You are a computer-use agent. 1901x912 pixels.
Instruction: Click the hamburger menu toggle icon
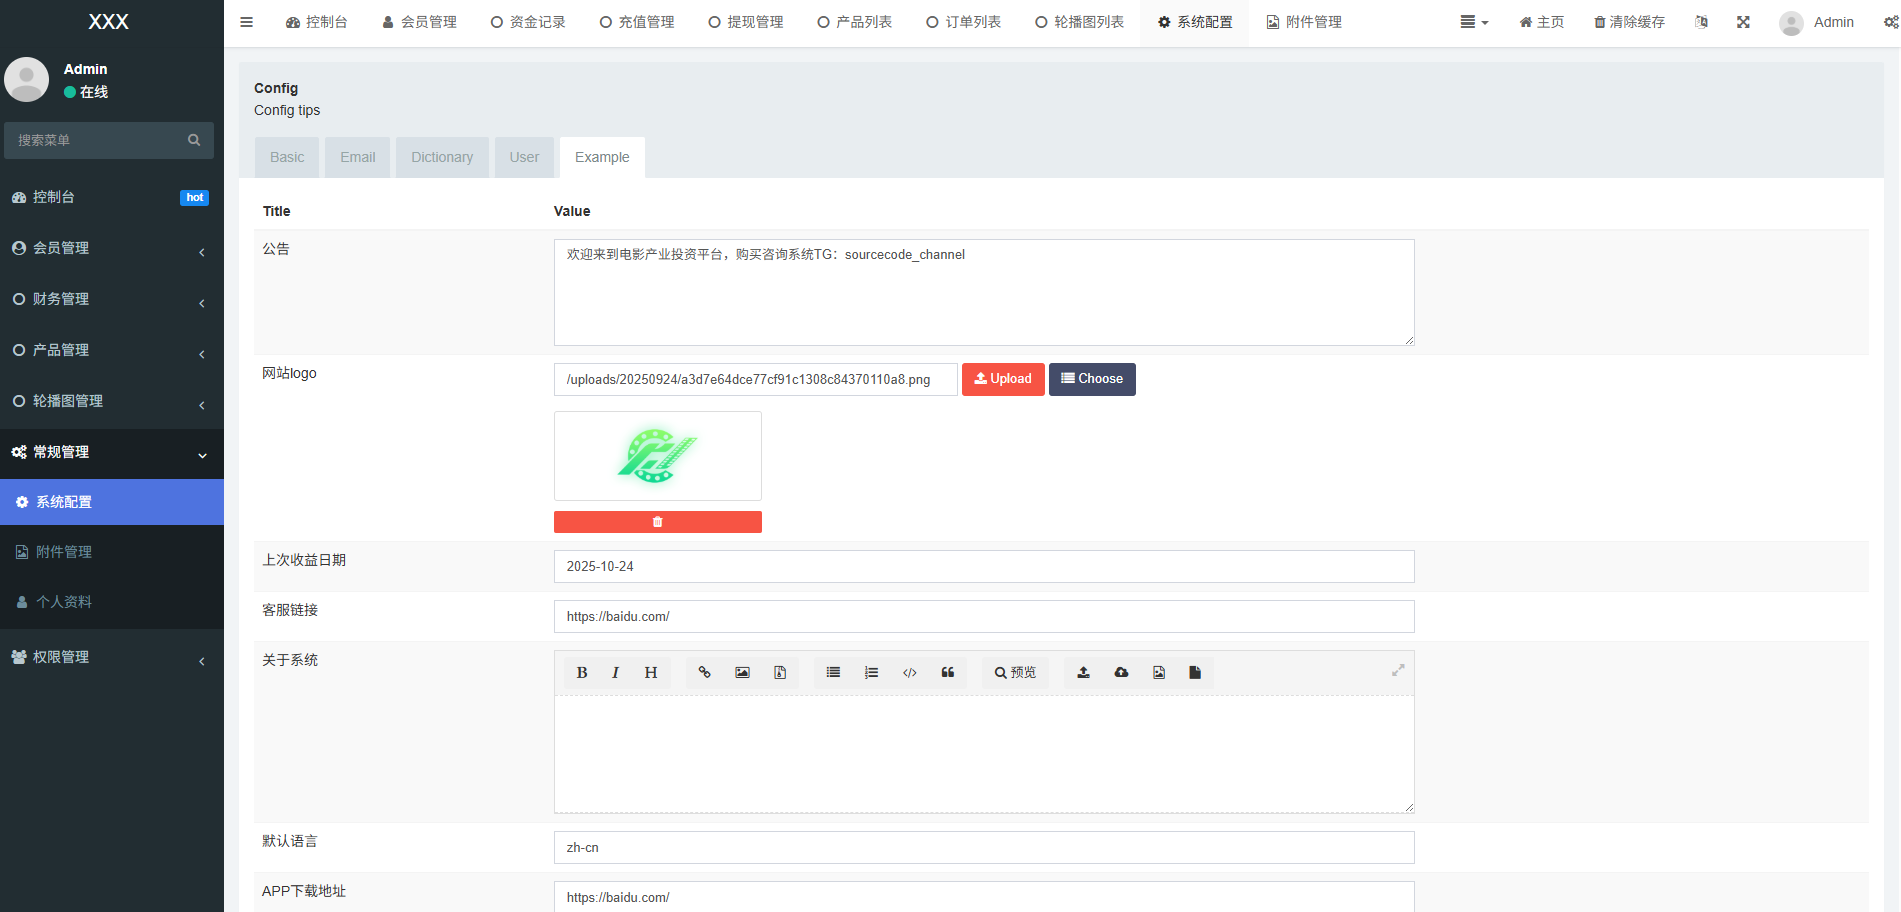coord(247,22)
